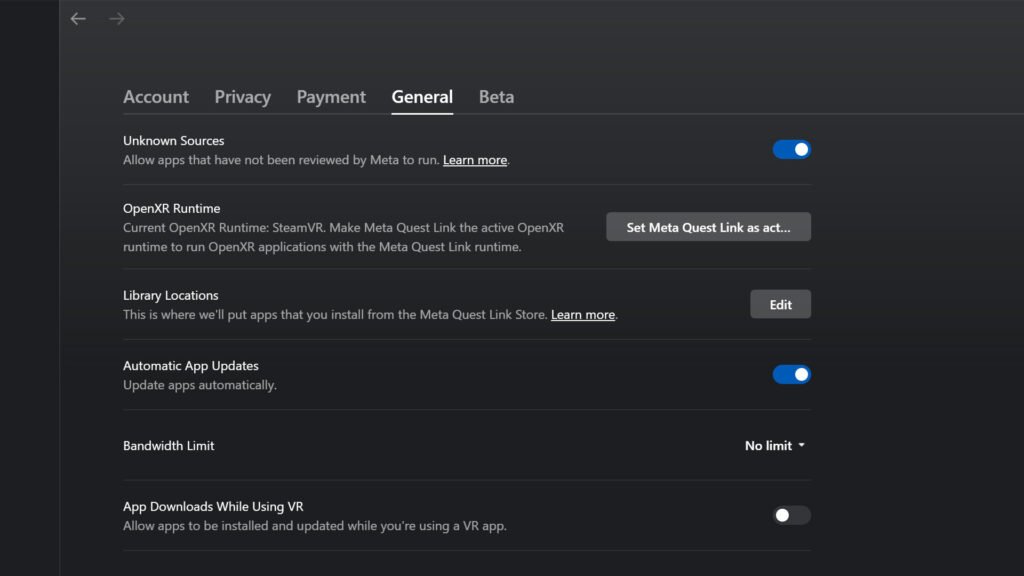The image size is (1024, 576).
Task: Click the Bandwidth Limit label
Action: (168, 445)
